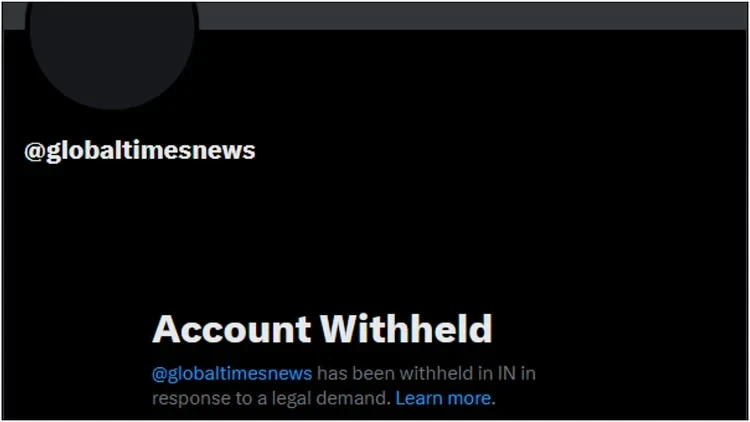The width and height of the screenshot is (750, 422).
Task: Click the word Withheld in the heading
Action: pos(406,329)
